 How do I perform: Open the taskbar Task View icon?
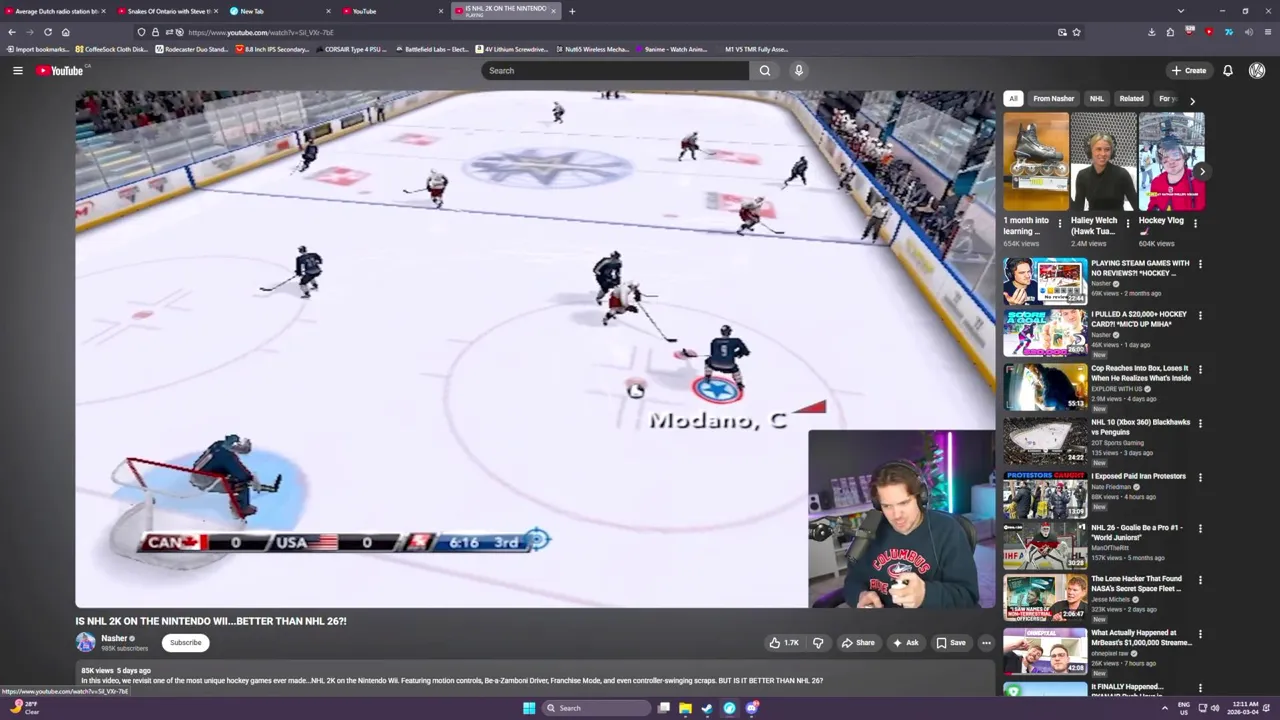click(x=663, y=708)
